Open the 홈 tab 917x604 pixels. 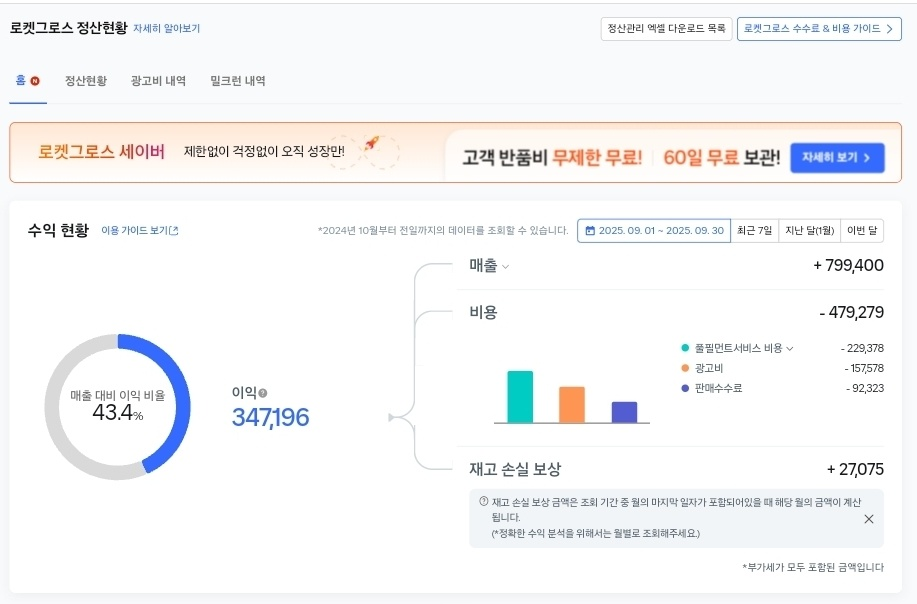pyautogui.click(x=20, y=81)
